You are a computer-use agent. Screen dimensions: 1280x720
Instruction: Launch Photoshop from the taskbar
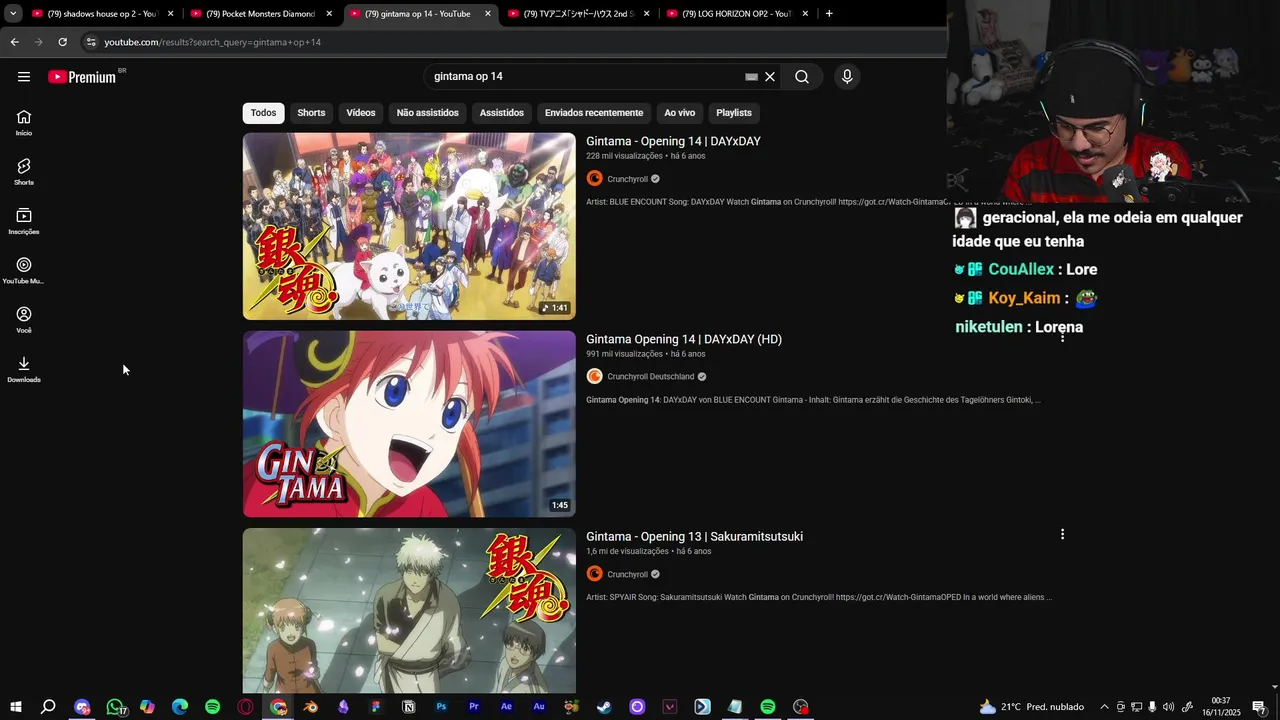click(441, 707)
